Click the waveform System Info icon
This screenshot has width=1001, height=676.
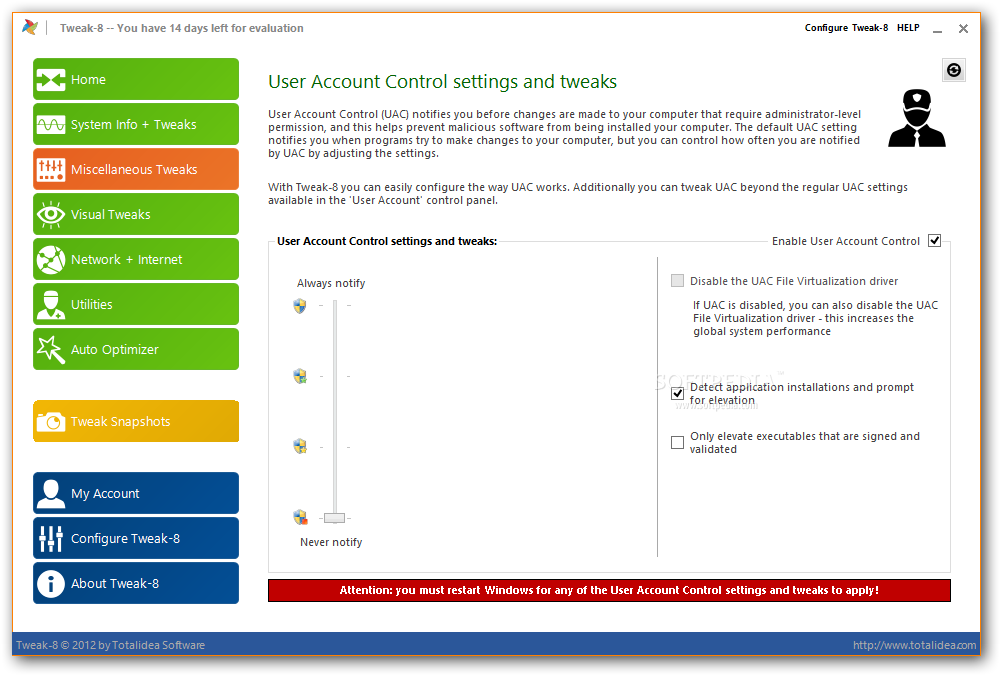(x=51, y=124)
